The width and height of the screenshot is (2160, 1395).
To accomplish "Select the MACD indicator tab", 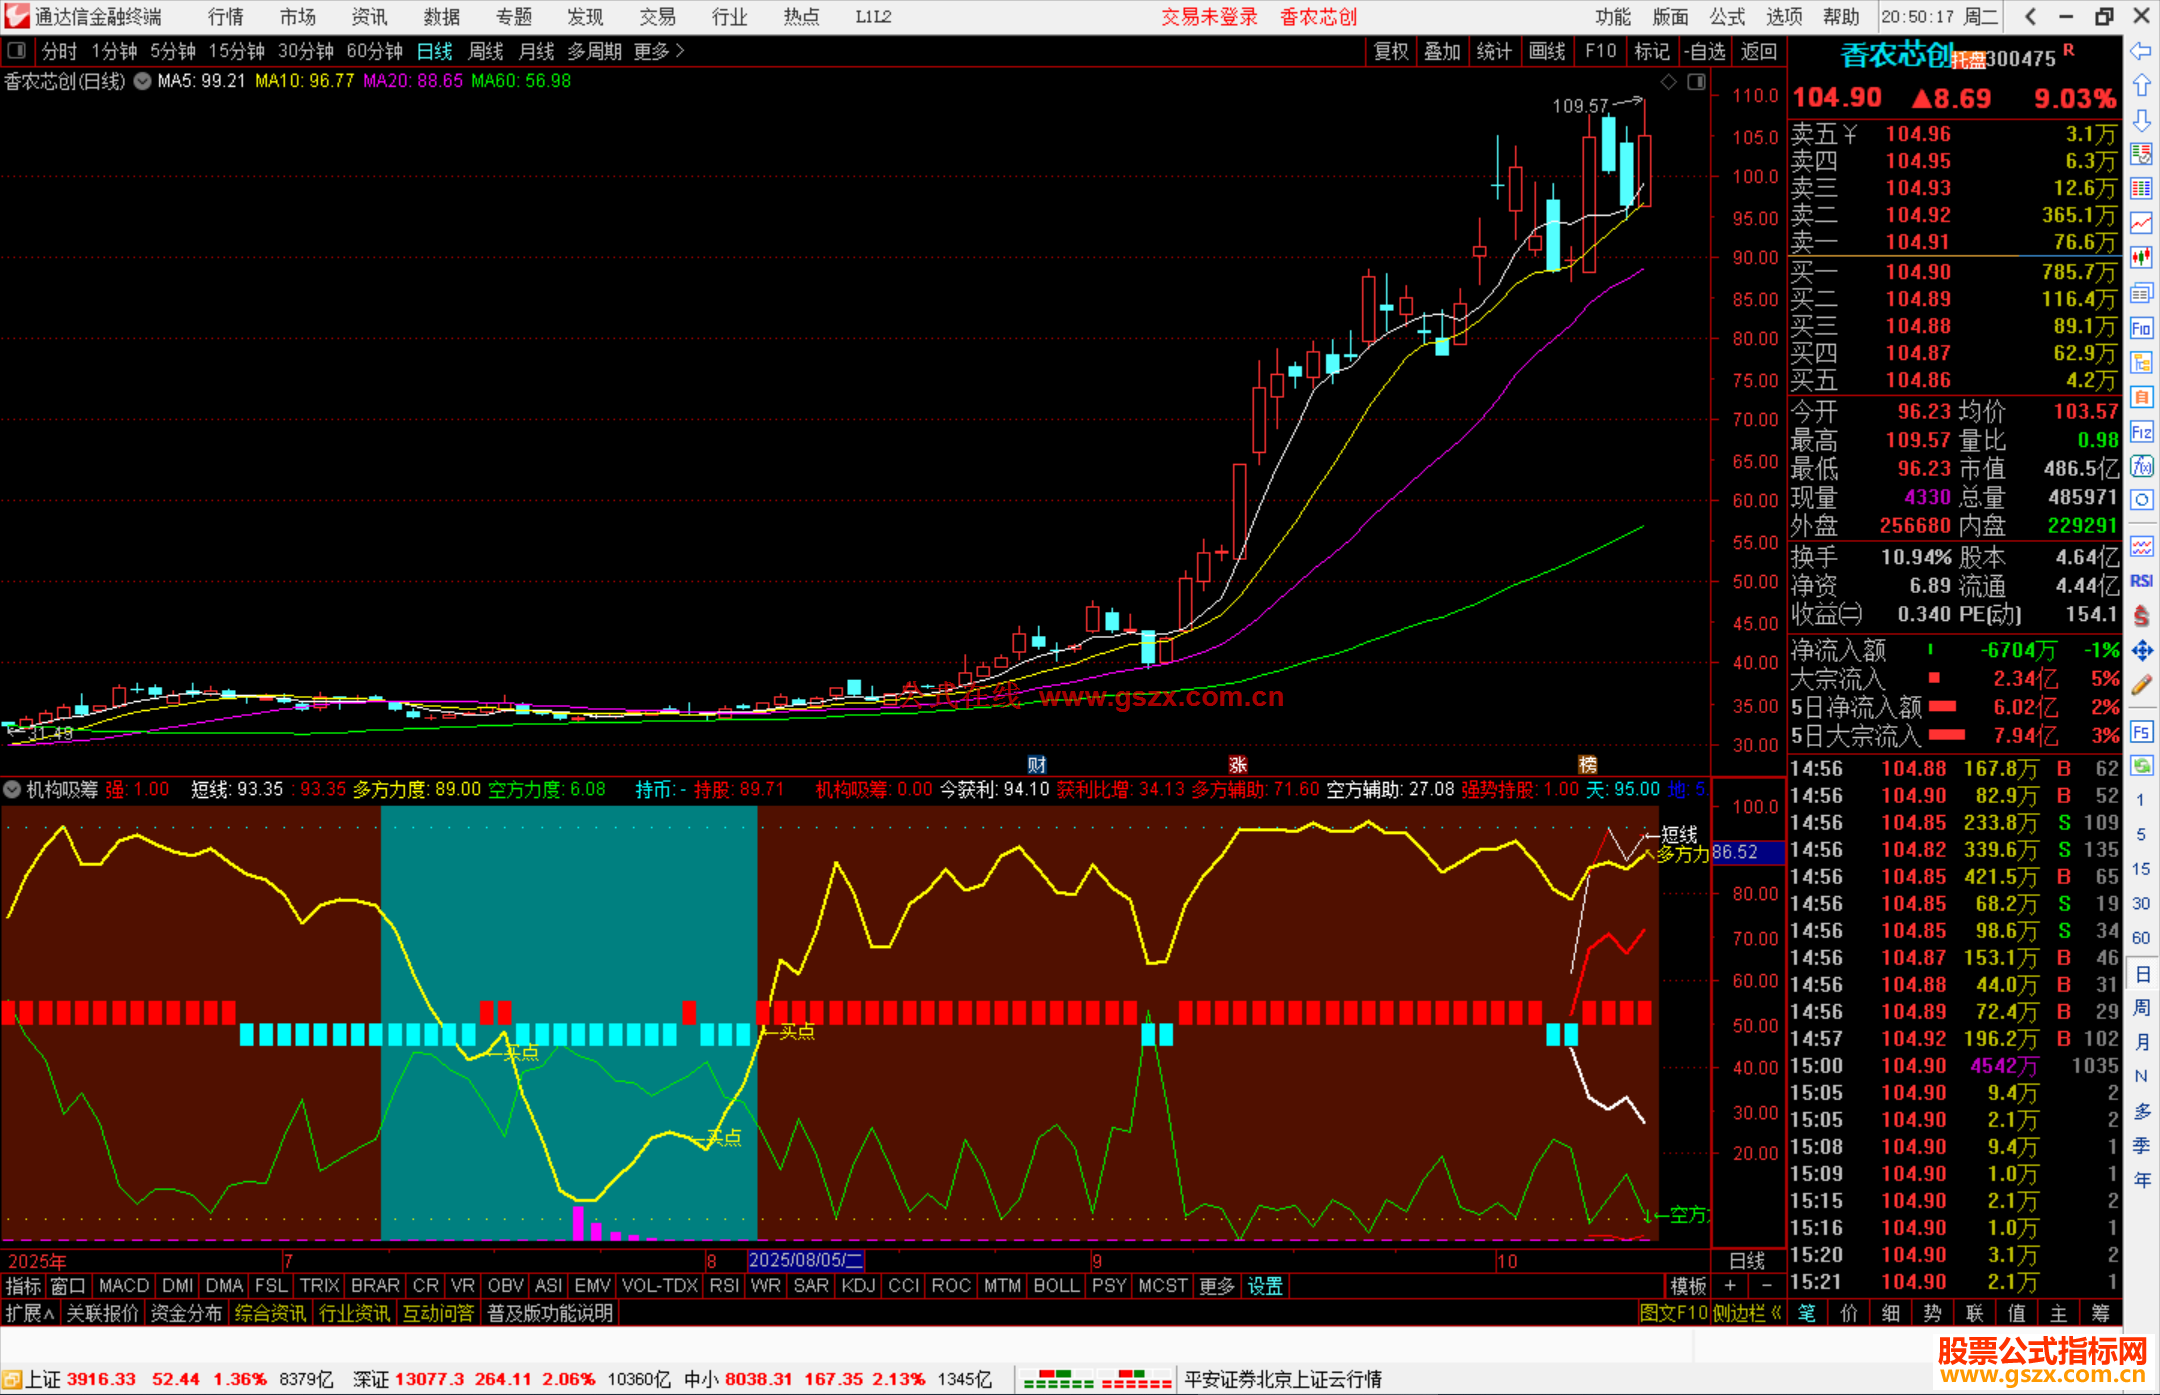I will (124, 1286).
